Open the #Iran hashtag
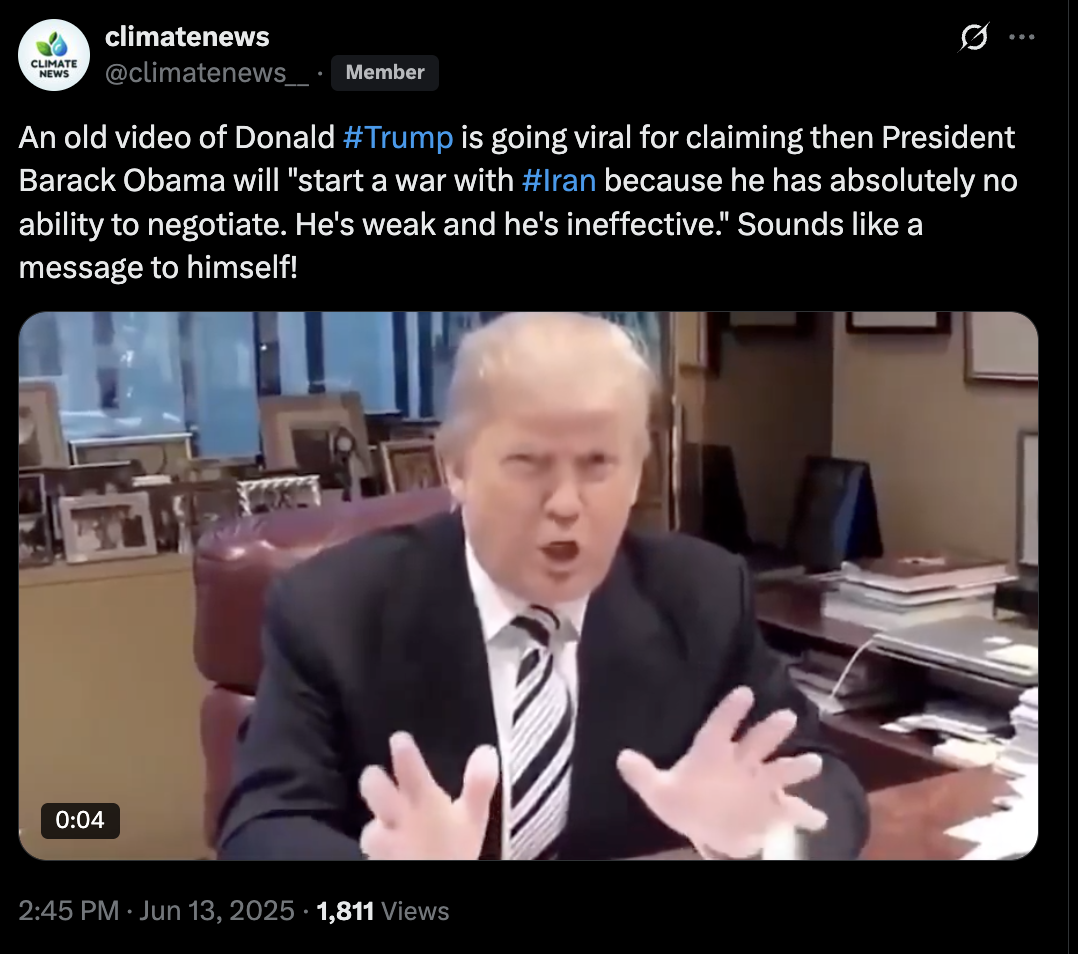Viewport: 1078px width, 954px height. click(x=558, y=181)
